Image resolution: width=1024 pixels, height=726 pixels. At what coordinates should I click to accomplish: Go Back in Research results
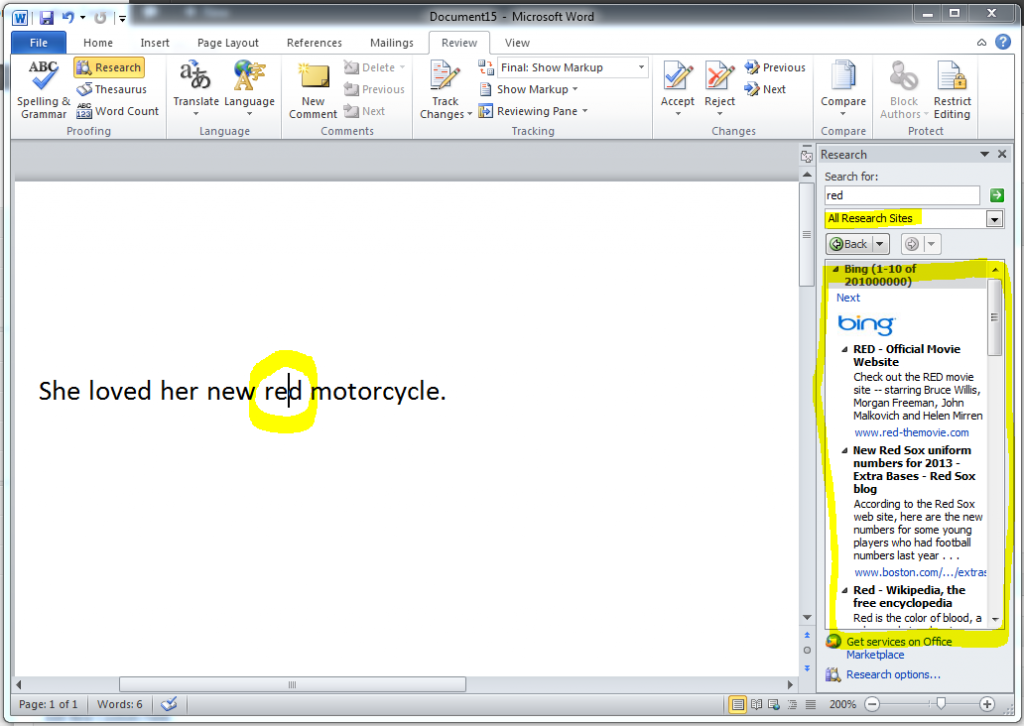(848, 244)
